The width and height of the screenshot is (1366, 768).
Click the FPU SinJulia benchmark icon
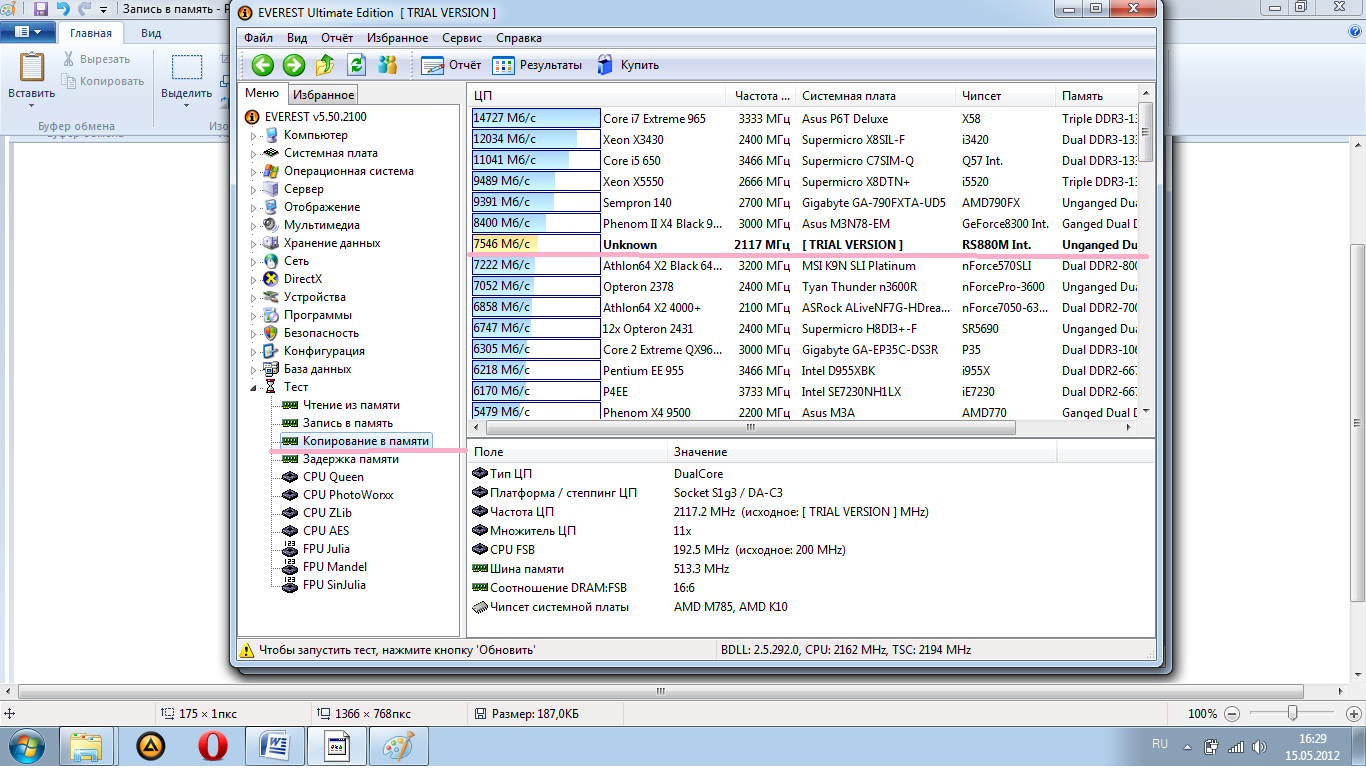point(291,585)
